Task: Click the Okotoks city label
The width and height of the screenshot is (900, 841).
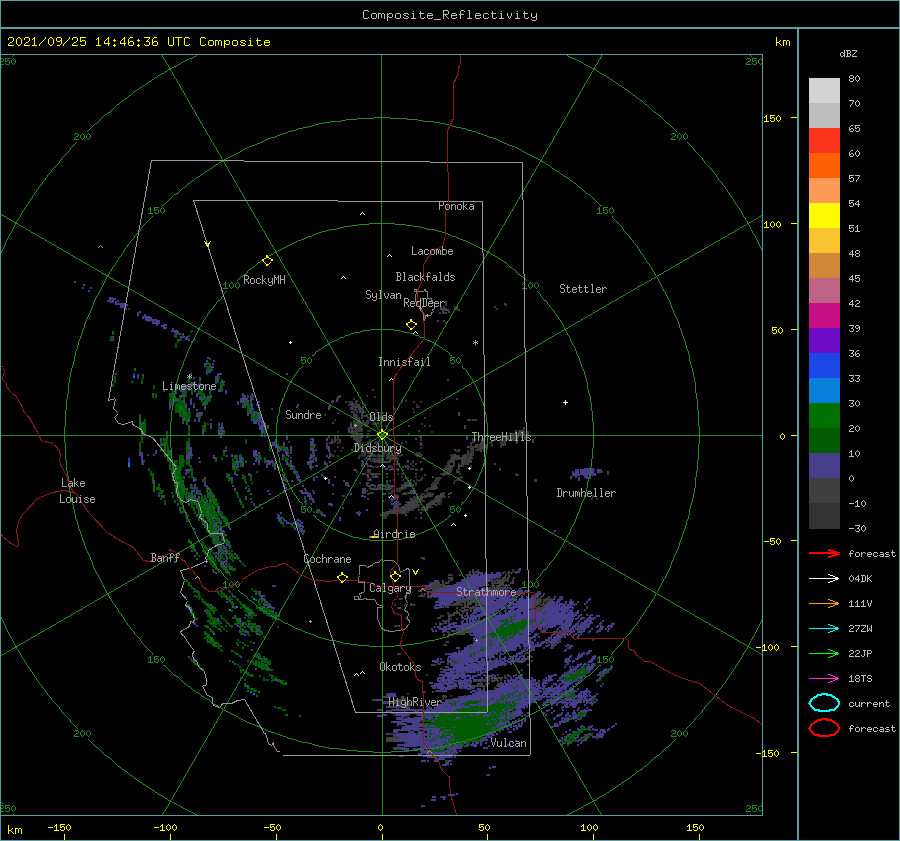Action: point(400,667)
